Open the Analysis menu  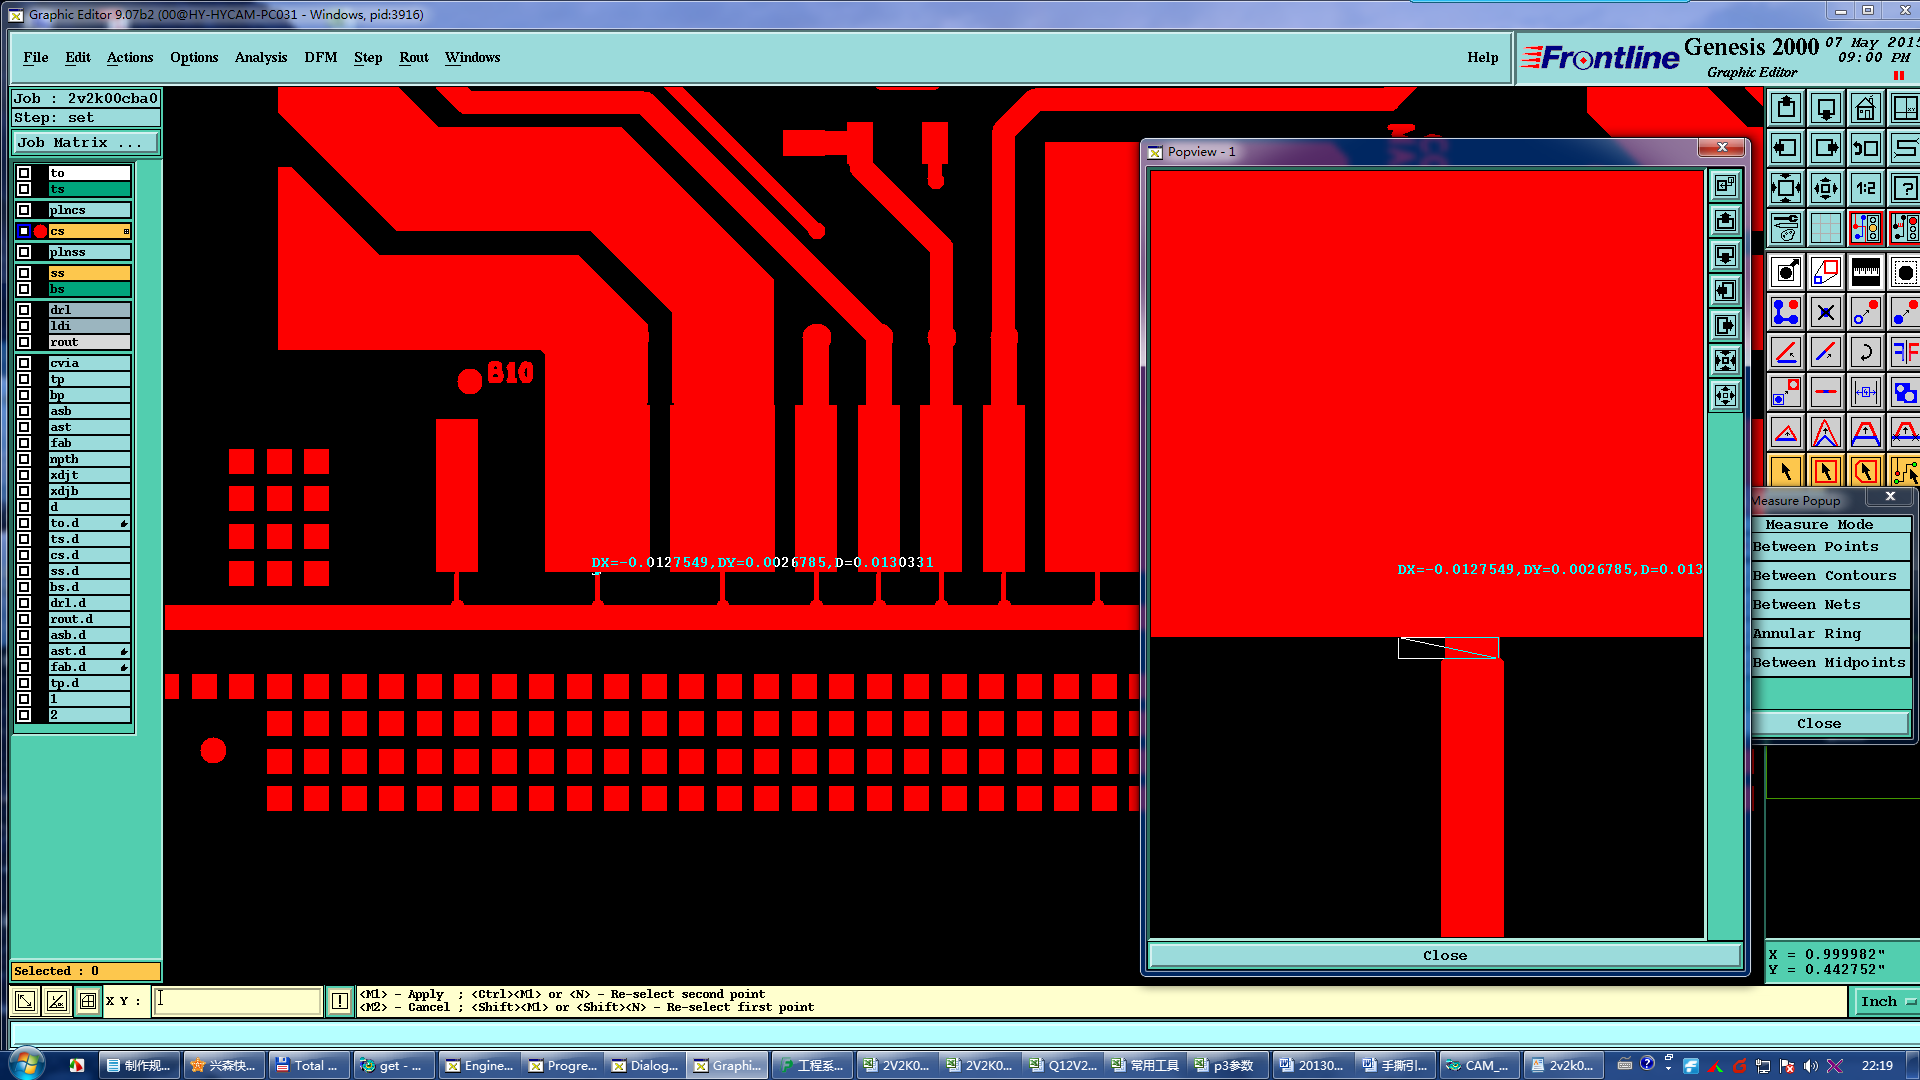point(260,58)
